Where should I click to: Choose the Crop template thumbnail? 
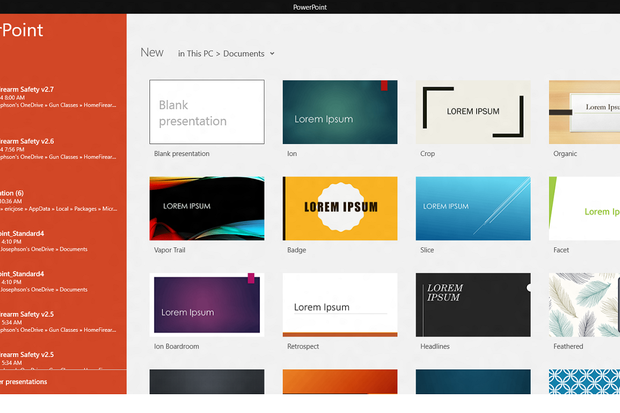tap(473, 112)
